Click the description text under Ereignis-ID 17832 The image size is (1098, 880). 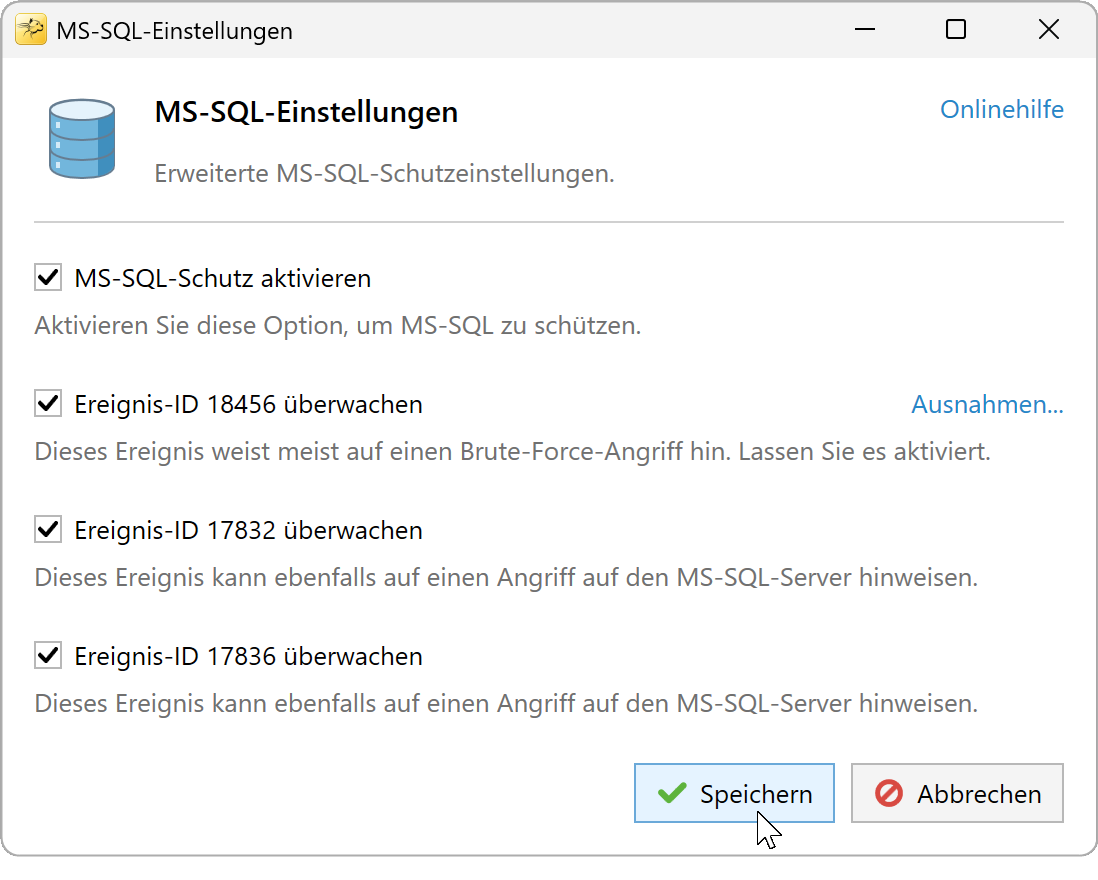pyautogui.click(x=506, y=578)
